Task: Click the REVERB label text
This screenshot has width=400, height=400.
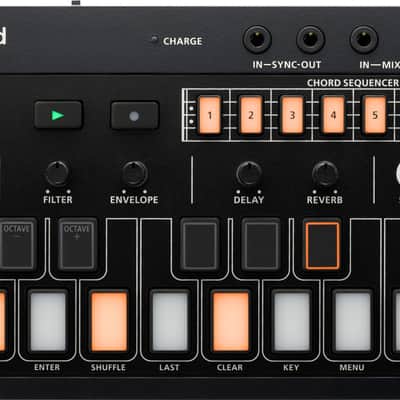Action: [x=325, y=200]
